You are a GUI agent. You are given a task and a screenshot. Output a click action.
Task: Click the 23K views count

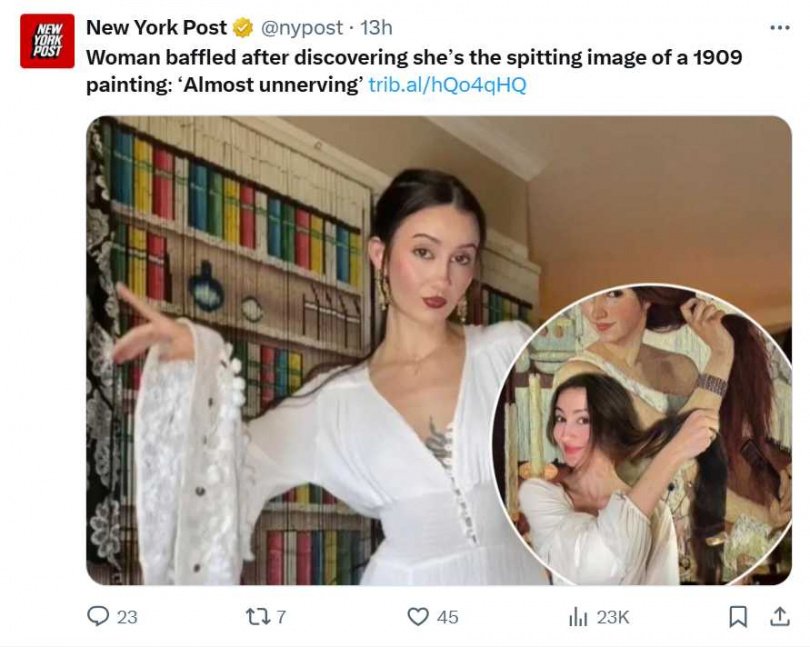(613, 617)
